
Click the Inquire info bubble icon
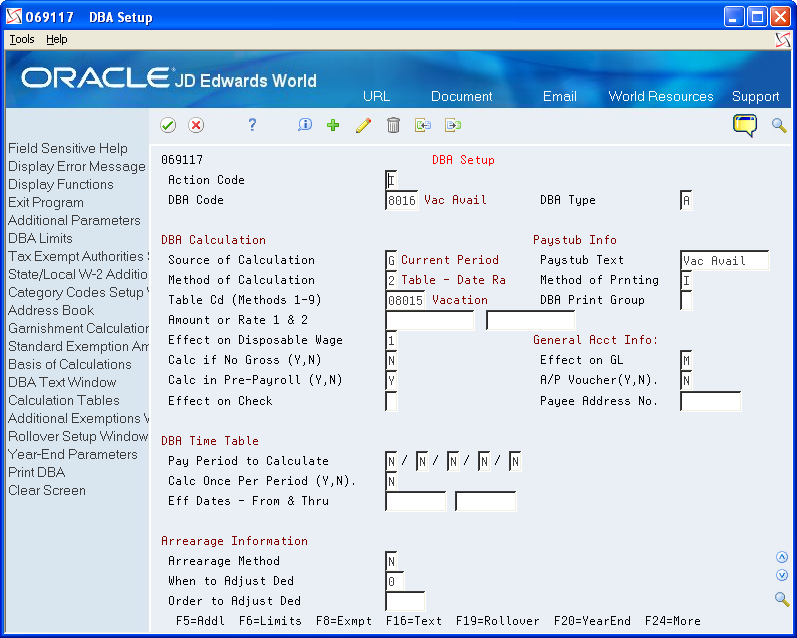coord(304,125)
